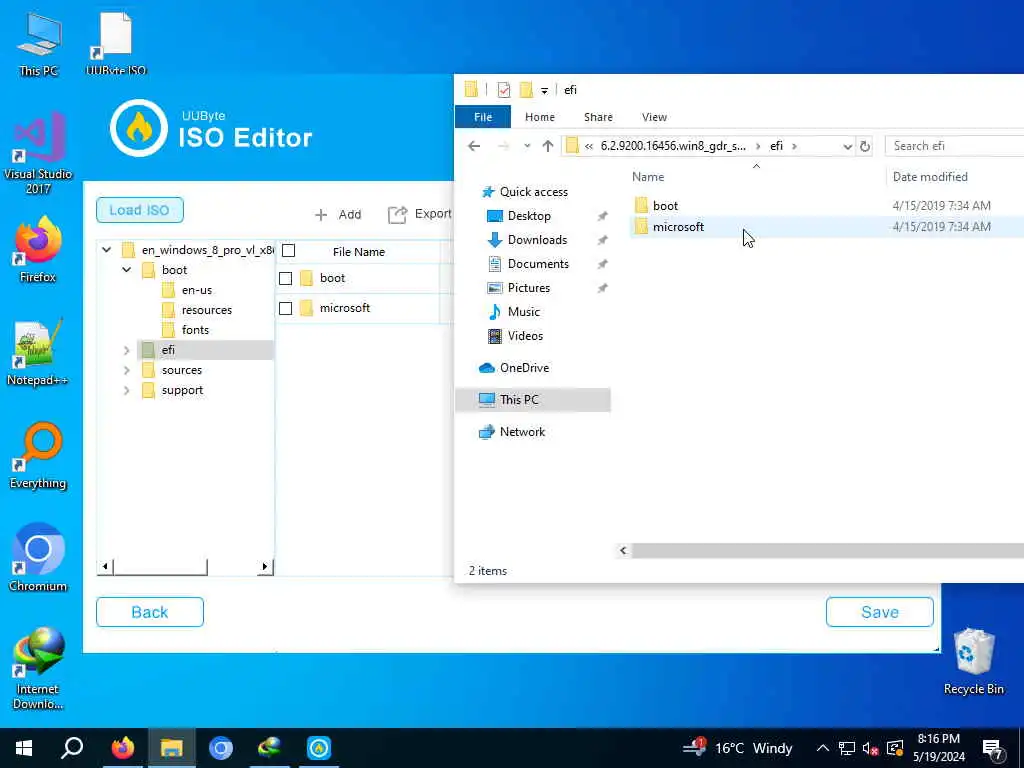Image resolution: width=1024 pixels, height=768 pixels.
Task: Open the weather widget showing 16°C Windy
Action: pos(738,748)
